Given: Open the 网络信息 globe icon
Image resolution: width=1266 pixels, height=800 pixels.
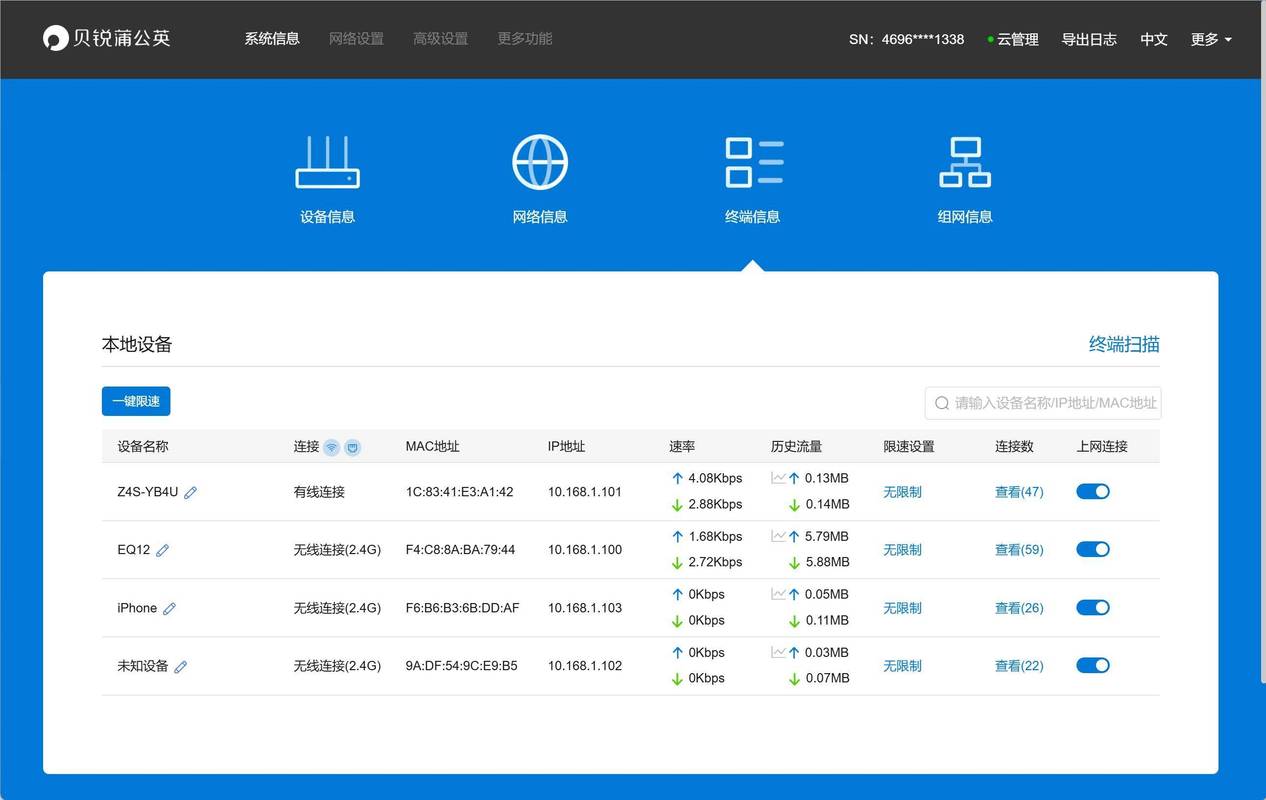Looking at the screenshot, I should pyautogui.click(x=540, y=162).
